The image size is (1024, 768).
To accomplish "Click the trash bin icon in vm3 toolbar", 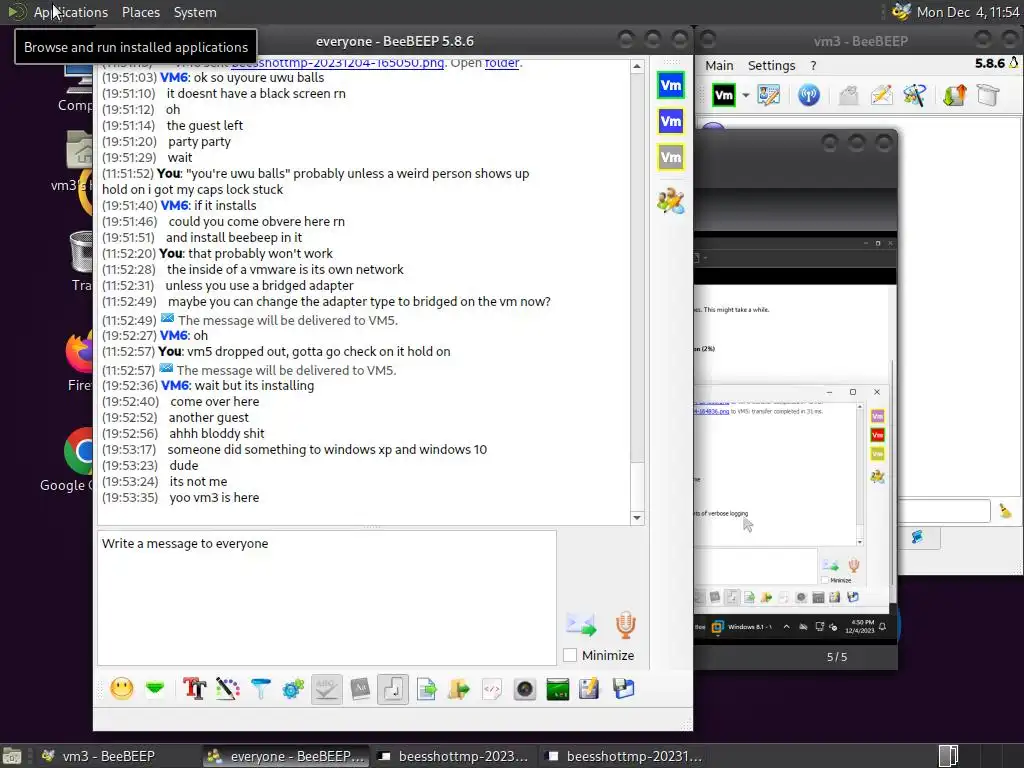I will point(988,95).
